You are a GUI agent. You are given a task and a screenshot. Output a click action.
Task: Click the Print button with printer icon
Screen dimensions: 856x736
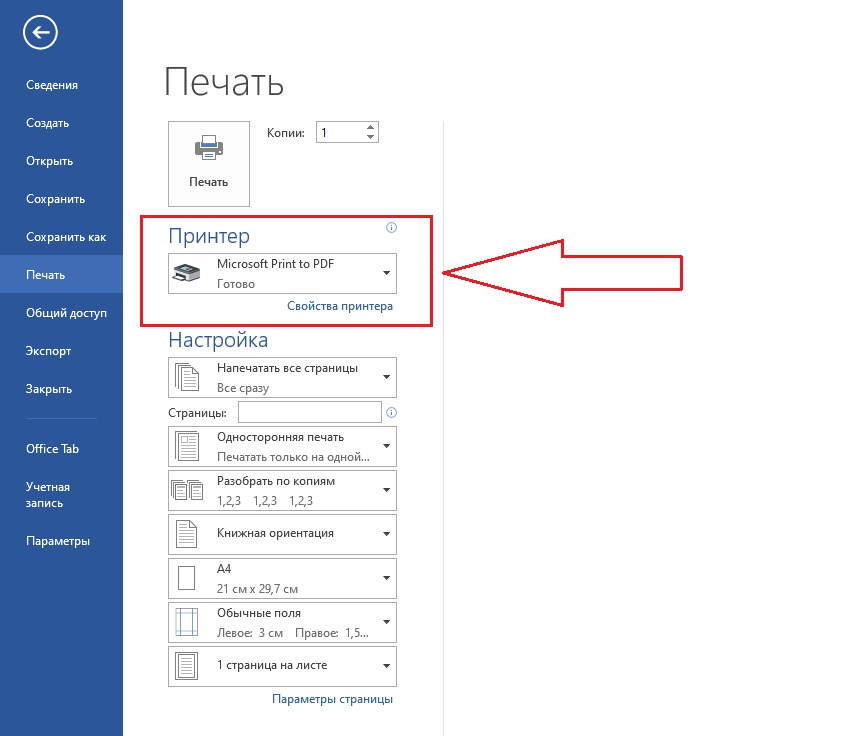pos(209,163)
